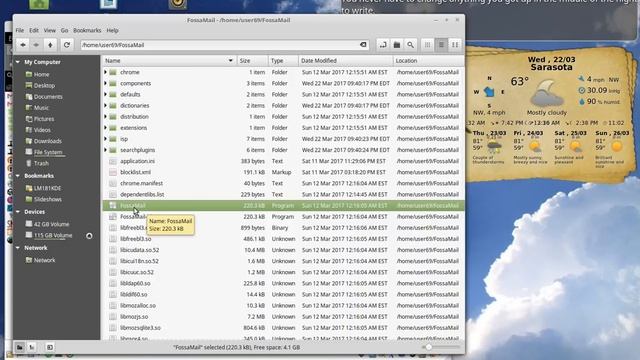Image resolution: width=640 pixels, height=360 pixels.
Task: Browse Network in the sidebar
Action: pyautogui.click(x=44, y=260)
